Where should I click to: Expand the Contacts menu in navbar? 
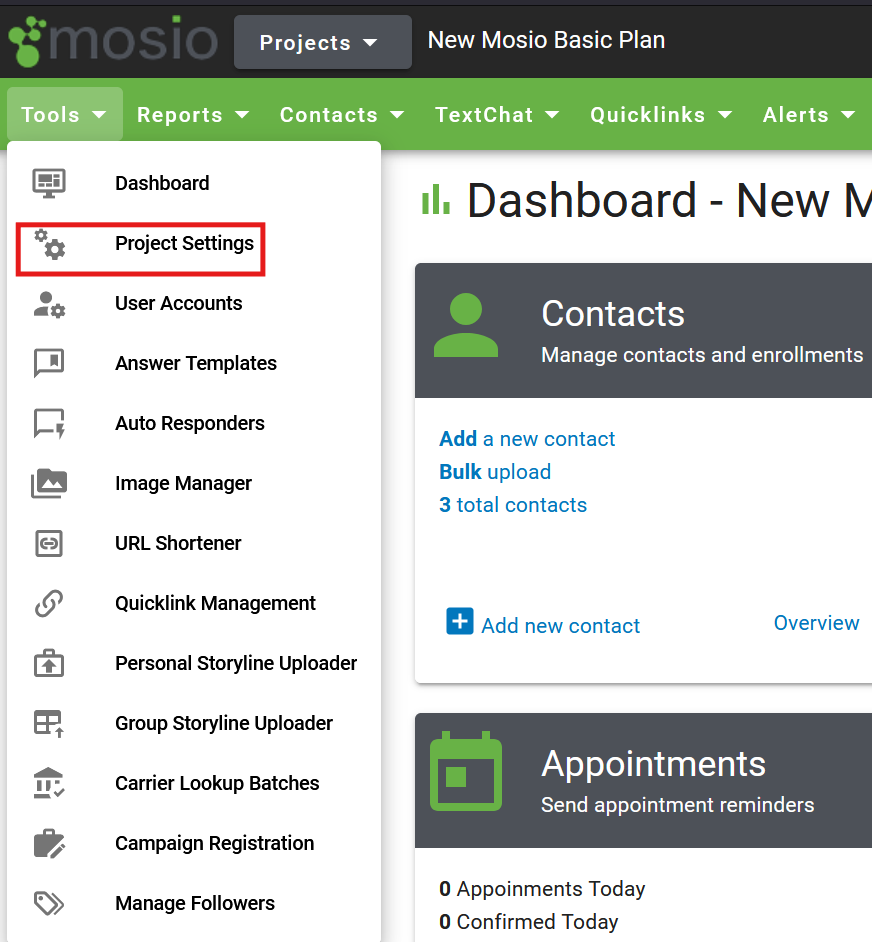click(x=341, y=114)
